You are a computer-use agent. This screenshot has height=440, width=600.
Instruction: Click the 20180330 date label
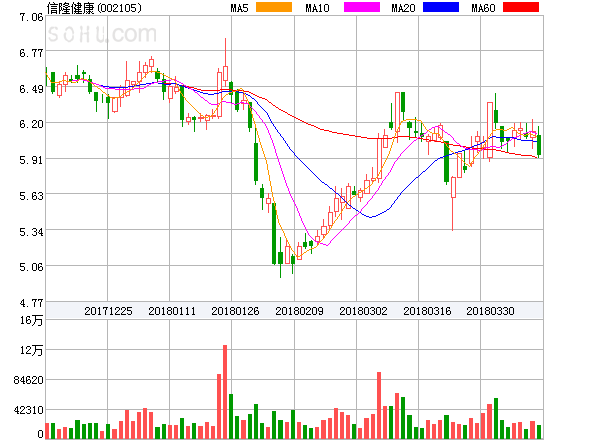coord(490,311)
